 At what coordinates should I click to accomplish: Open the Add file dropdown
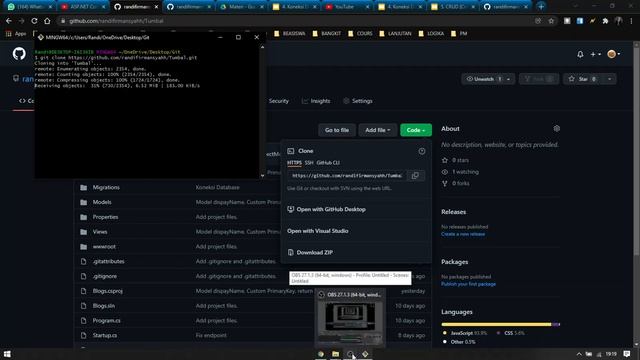377,130
